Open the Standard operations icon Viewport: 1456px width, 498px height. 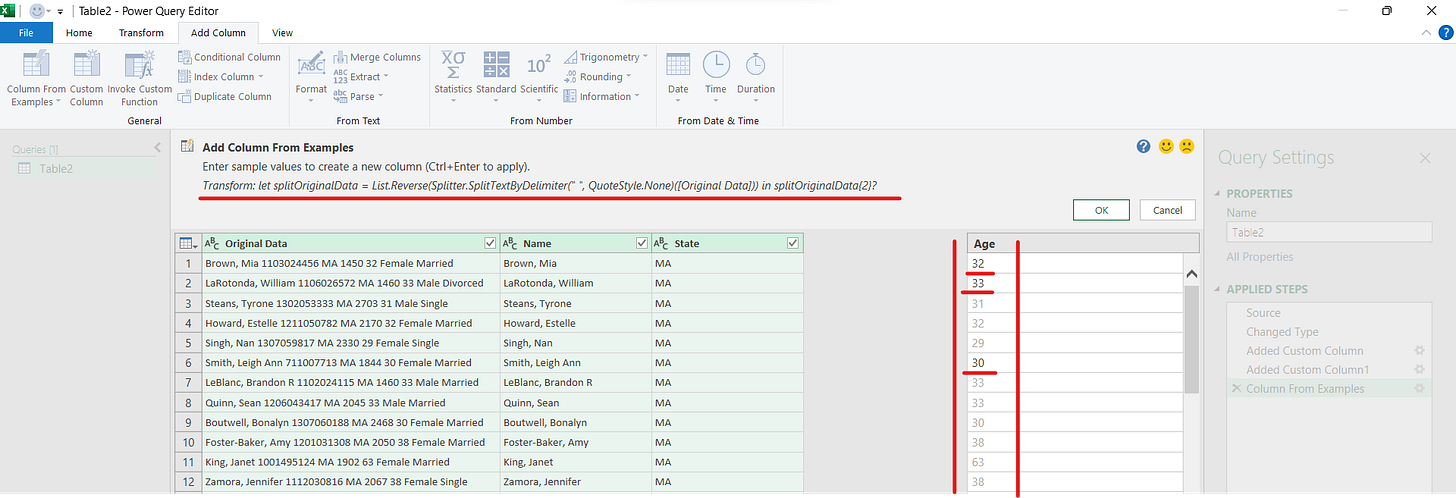click(496, 64)
